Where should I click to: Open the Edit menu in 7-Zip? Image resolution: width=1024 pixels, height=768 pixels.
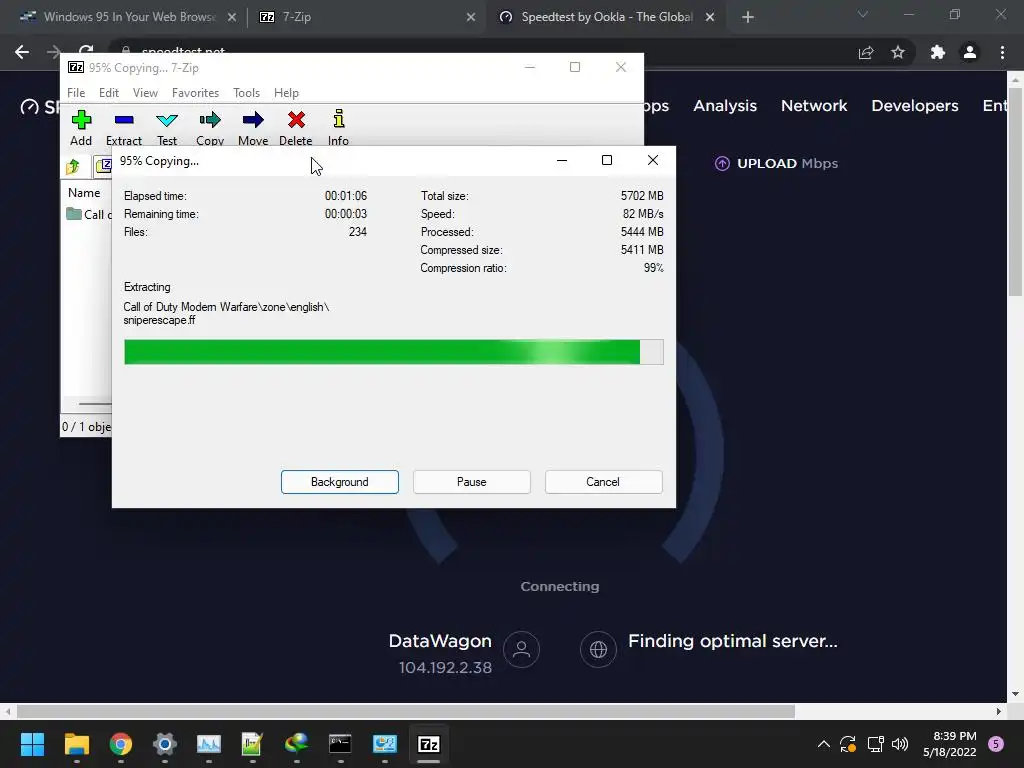[108, 93]
